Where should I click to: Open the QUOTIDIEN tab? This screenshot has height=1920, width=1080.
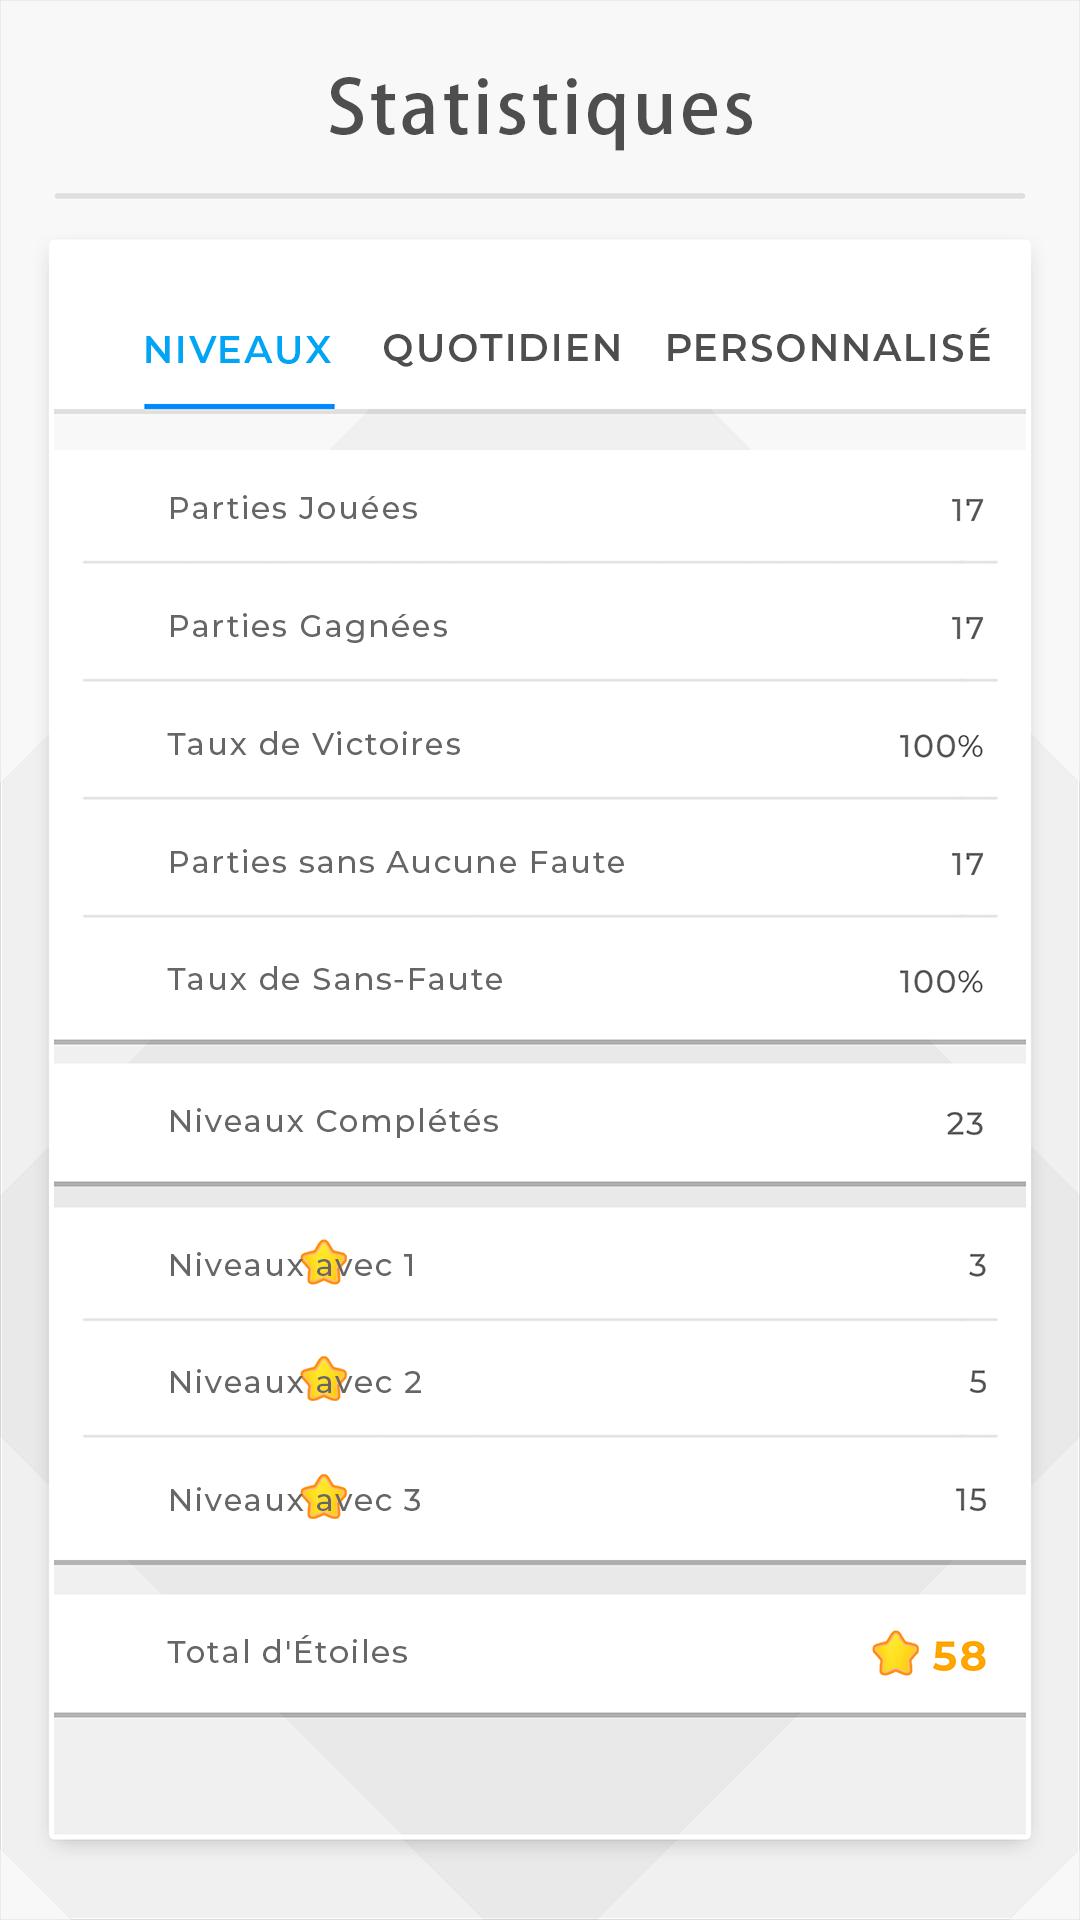pos(502,349)
